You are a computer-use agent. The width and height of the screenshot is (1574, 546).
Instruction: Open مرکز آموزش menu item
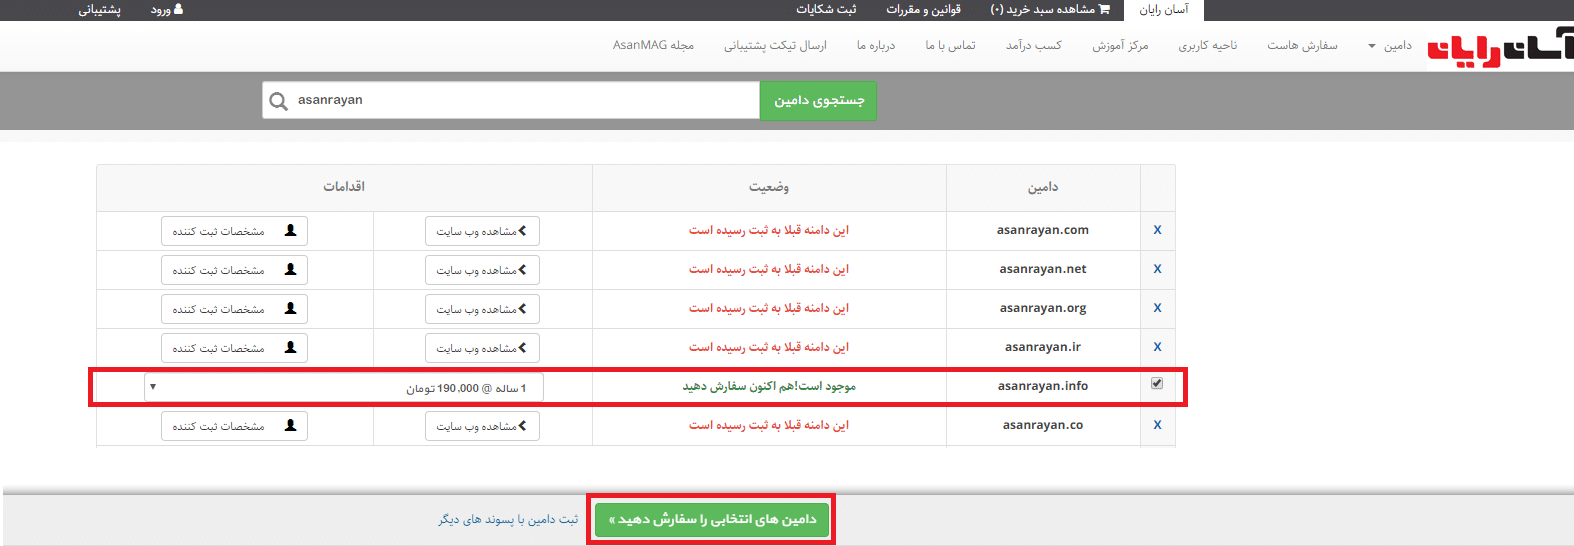tap(1120, 46)
